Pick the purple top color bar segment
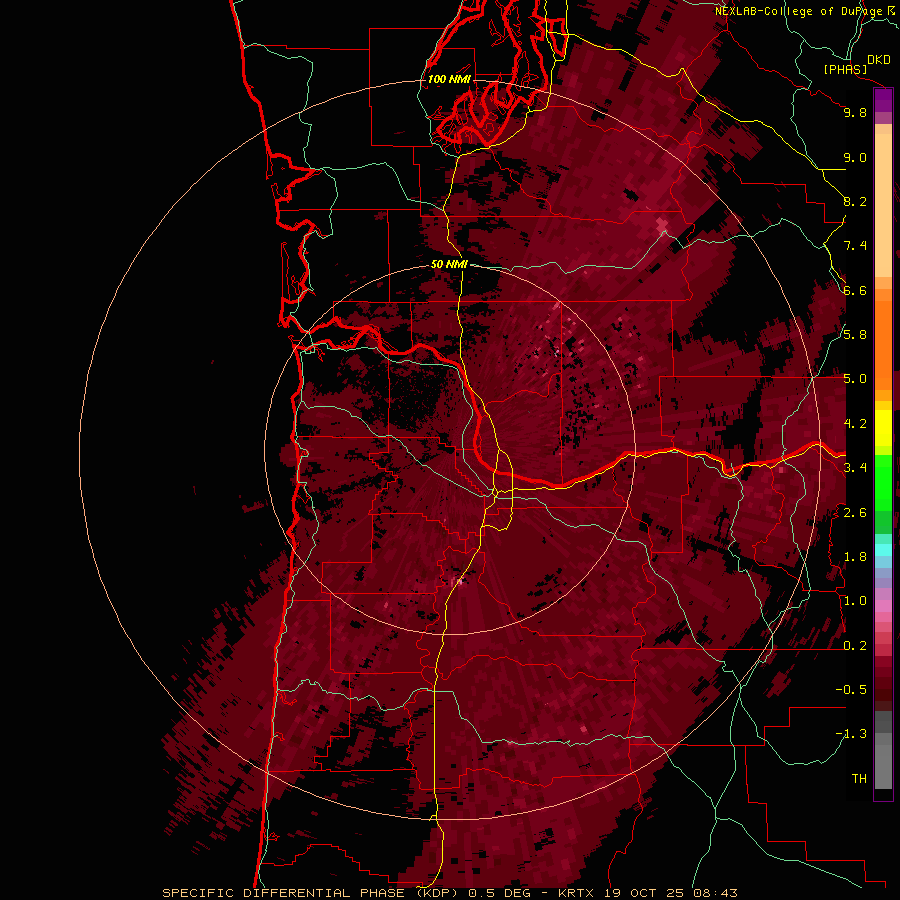 (x=883, y=100)
